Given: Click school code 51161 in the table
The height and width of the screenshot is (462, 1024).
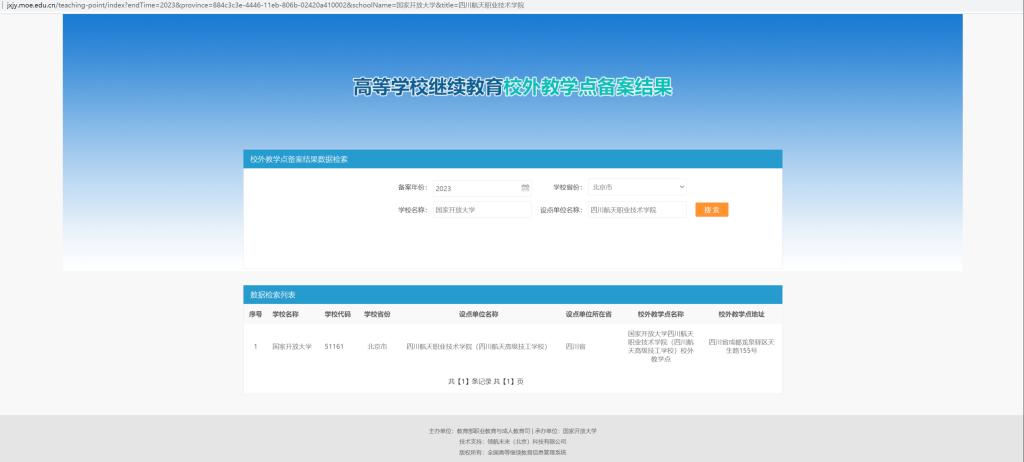Looking at the screenshot, I should 334,346.
